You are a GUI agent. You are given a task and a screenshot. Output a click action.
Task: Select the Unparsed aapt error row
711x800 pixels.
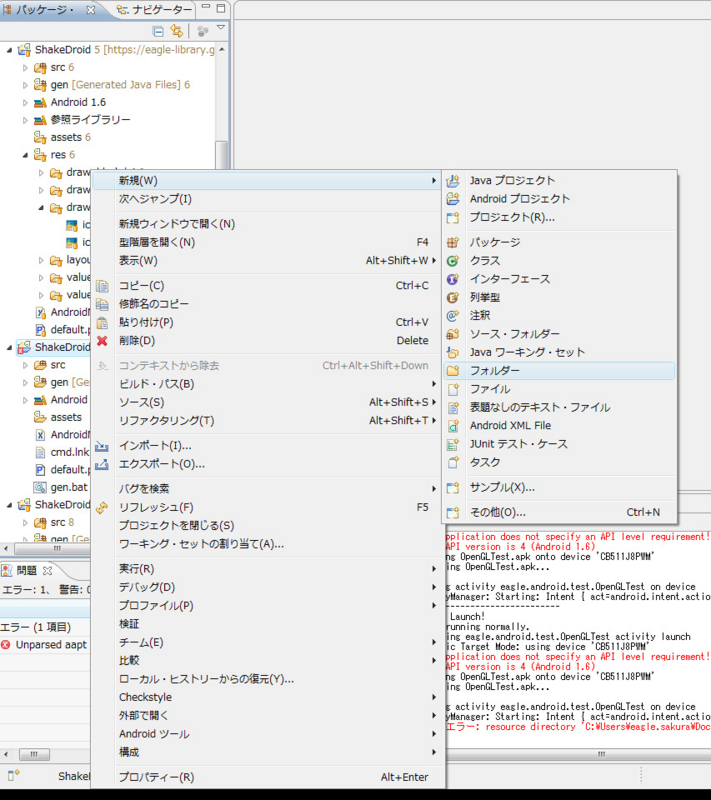tap(45, 645)
